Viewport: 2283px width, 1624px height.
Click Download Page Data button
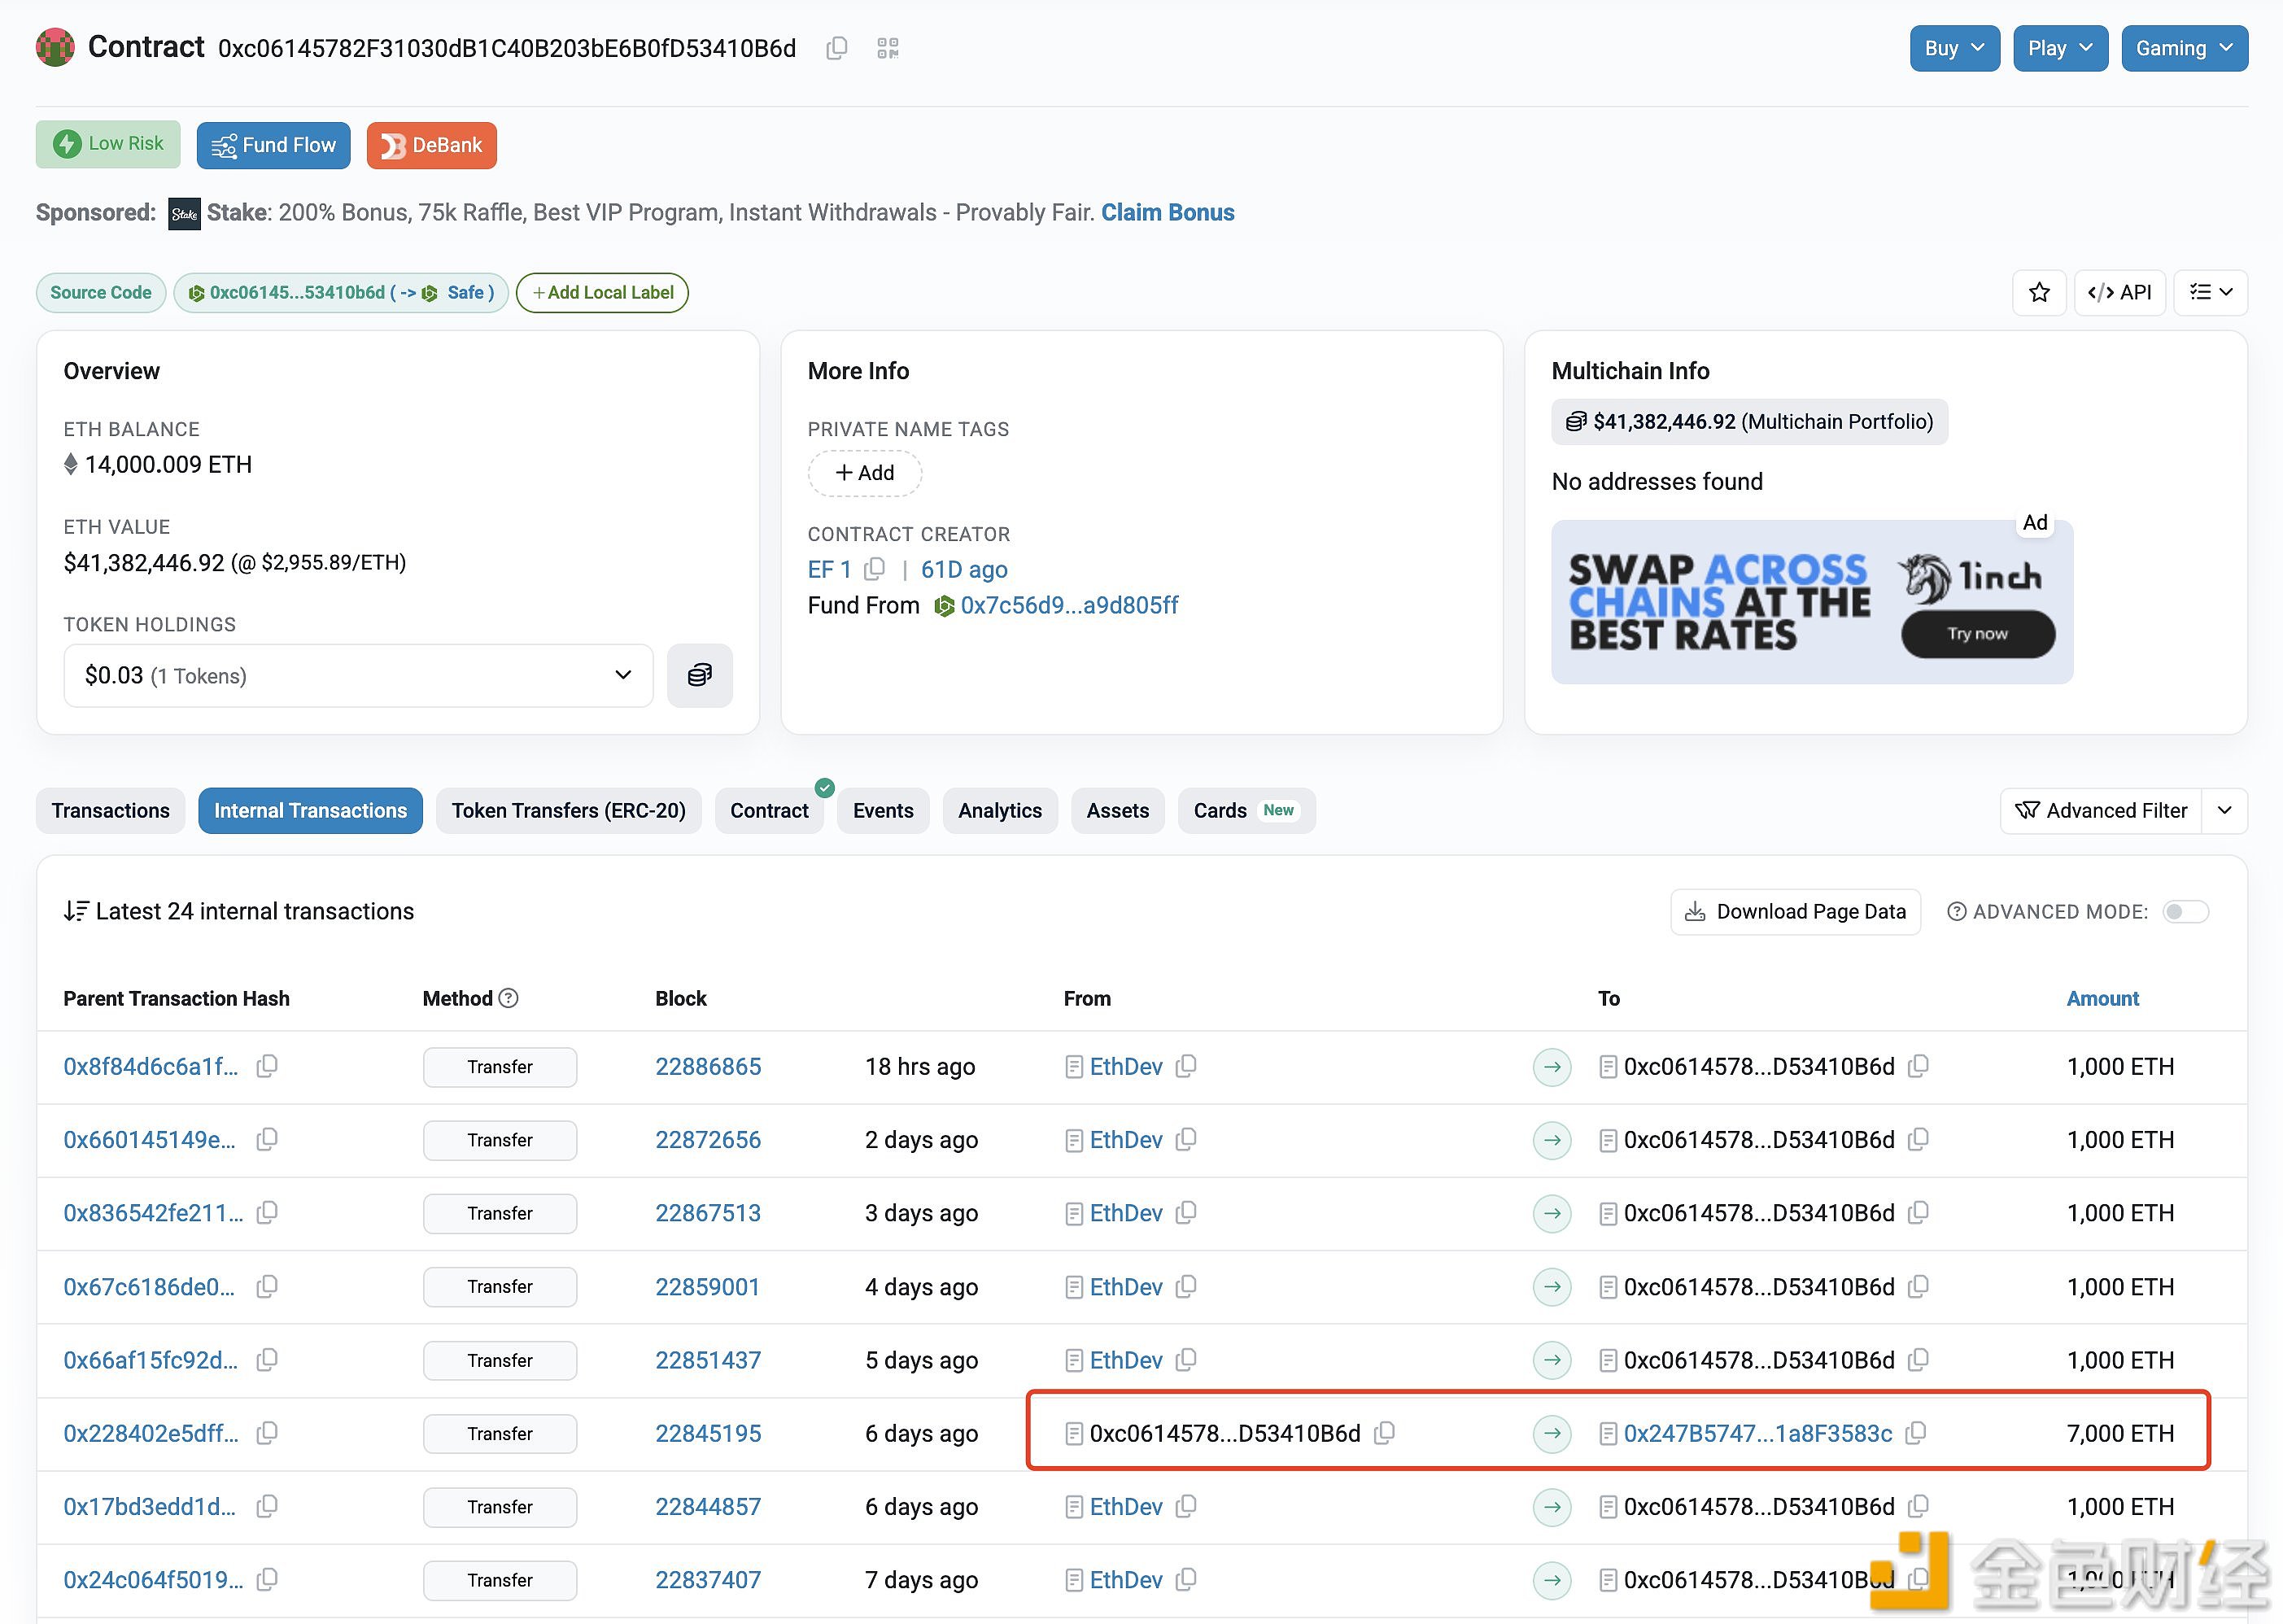pos(1795,911)
